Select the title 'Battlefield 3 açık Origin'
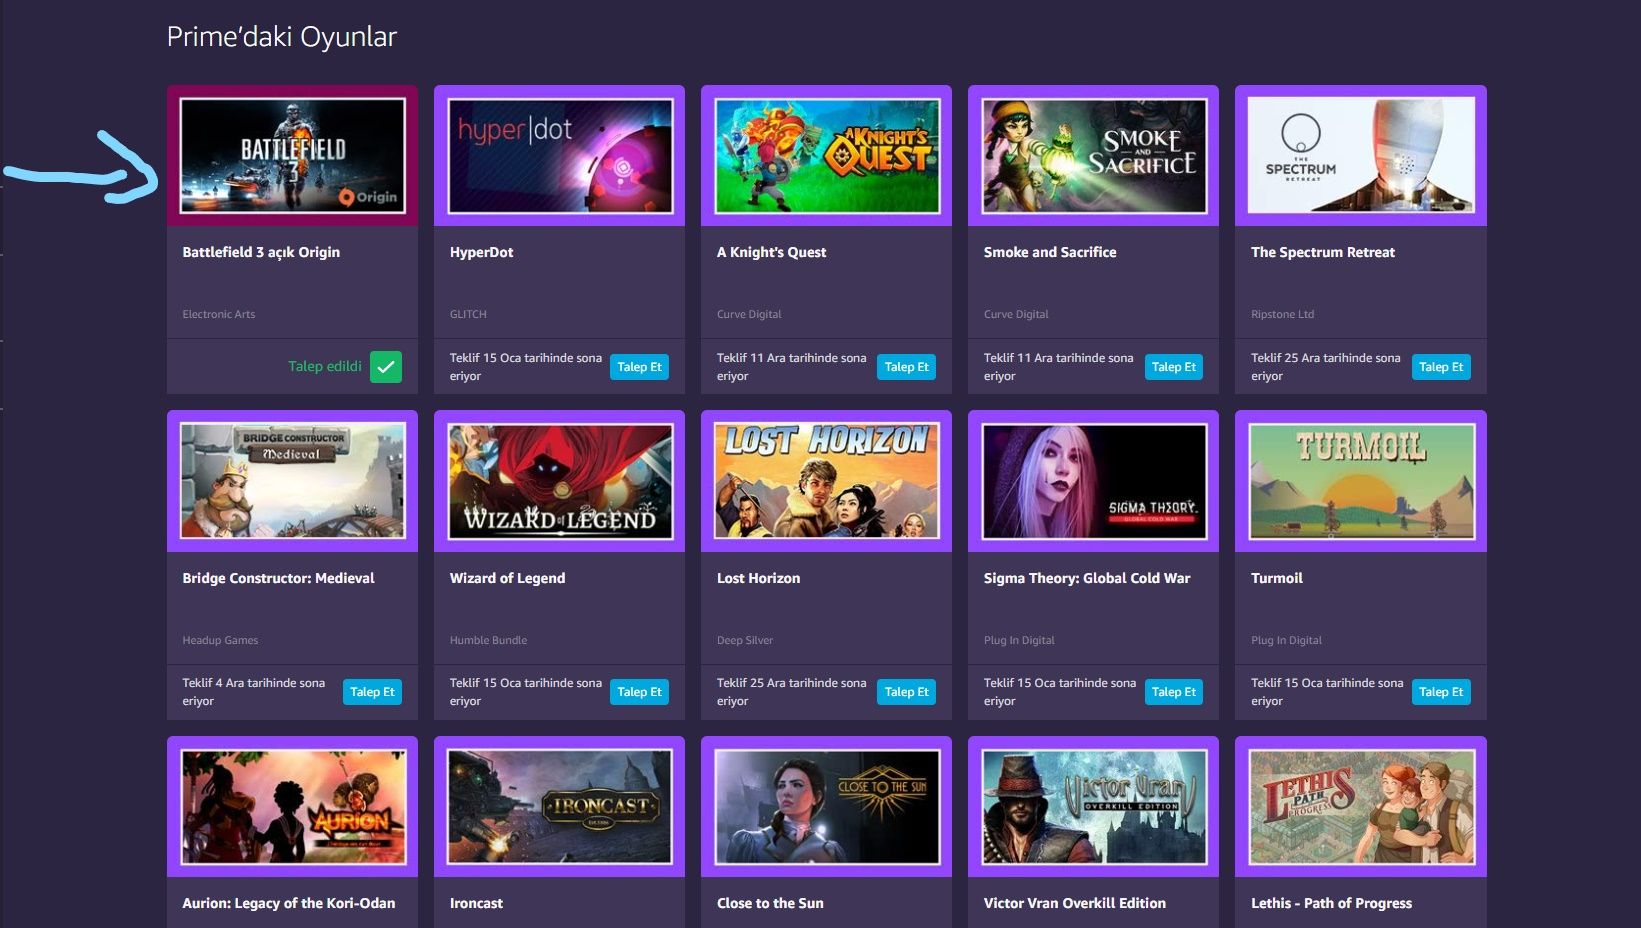This screenshot has width=1641, height=928. click(x=261, y=252)
